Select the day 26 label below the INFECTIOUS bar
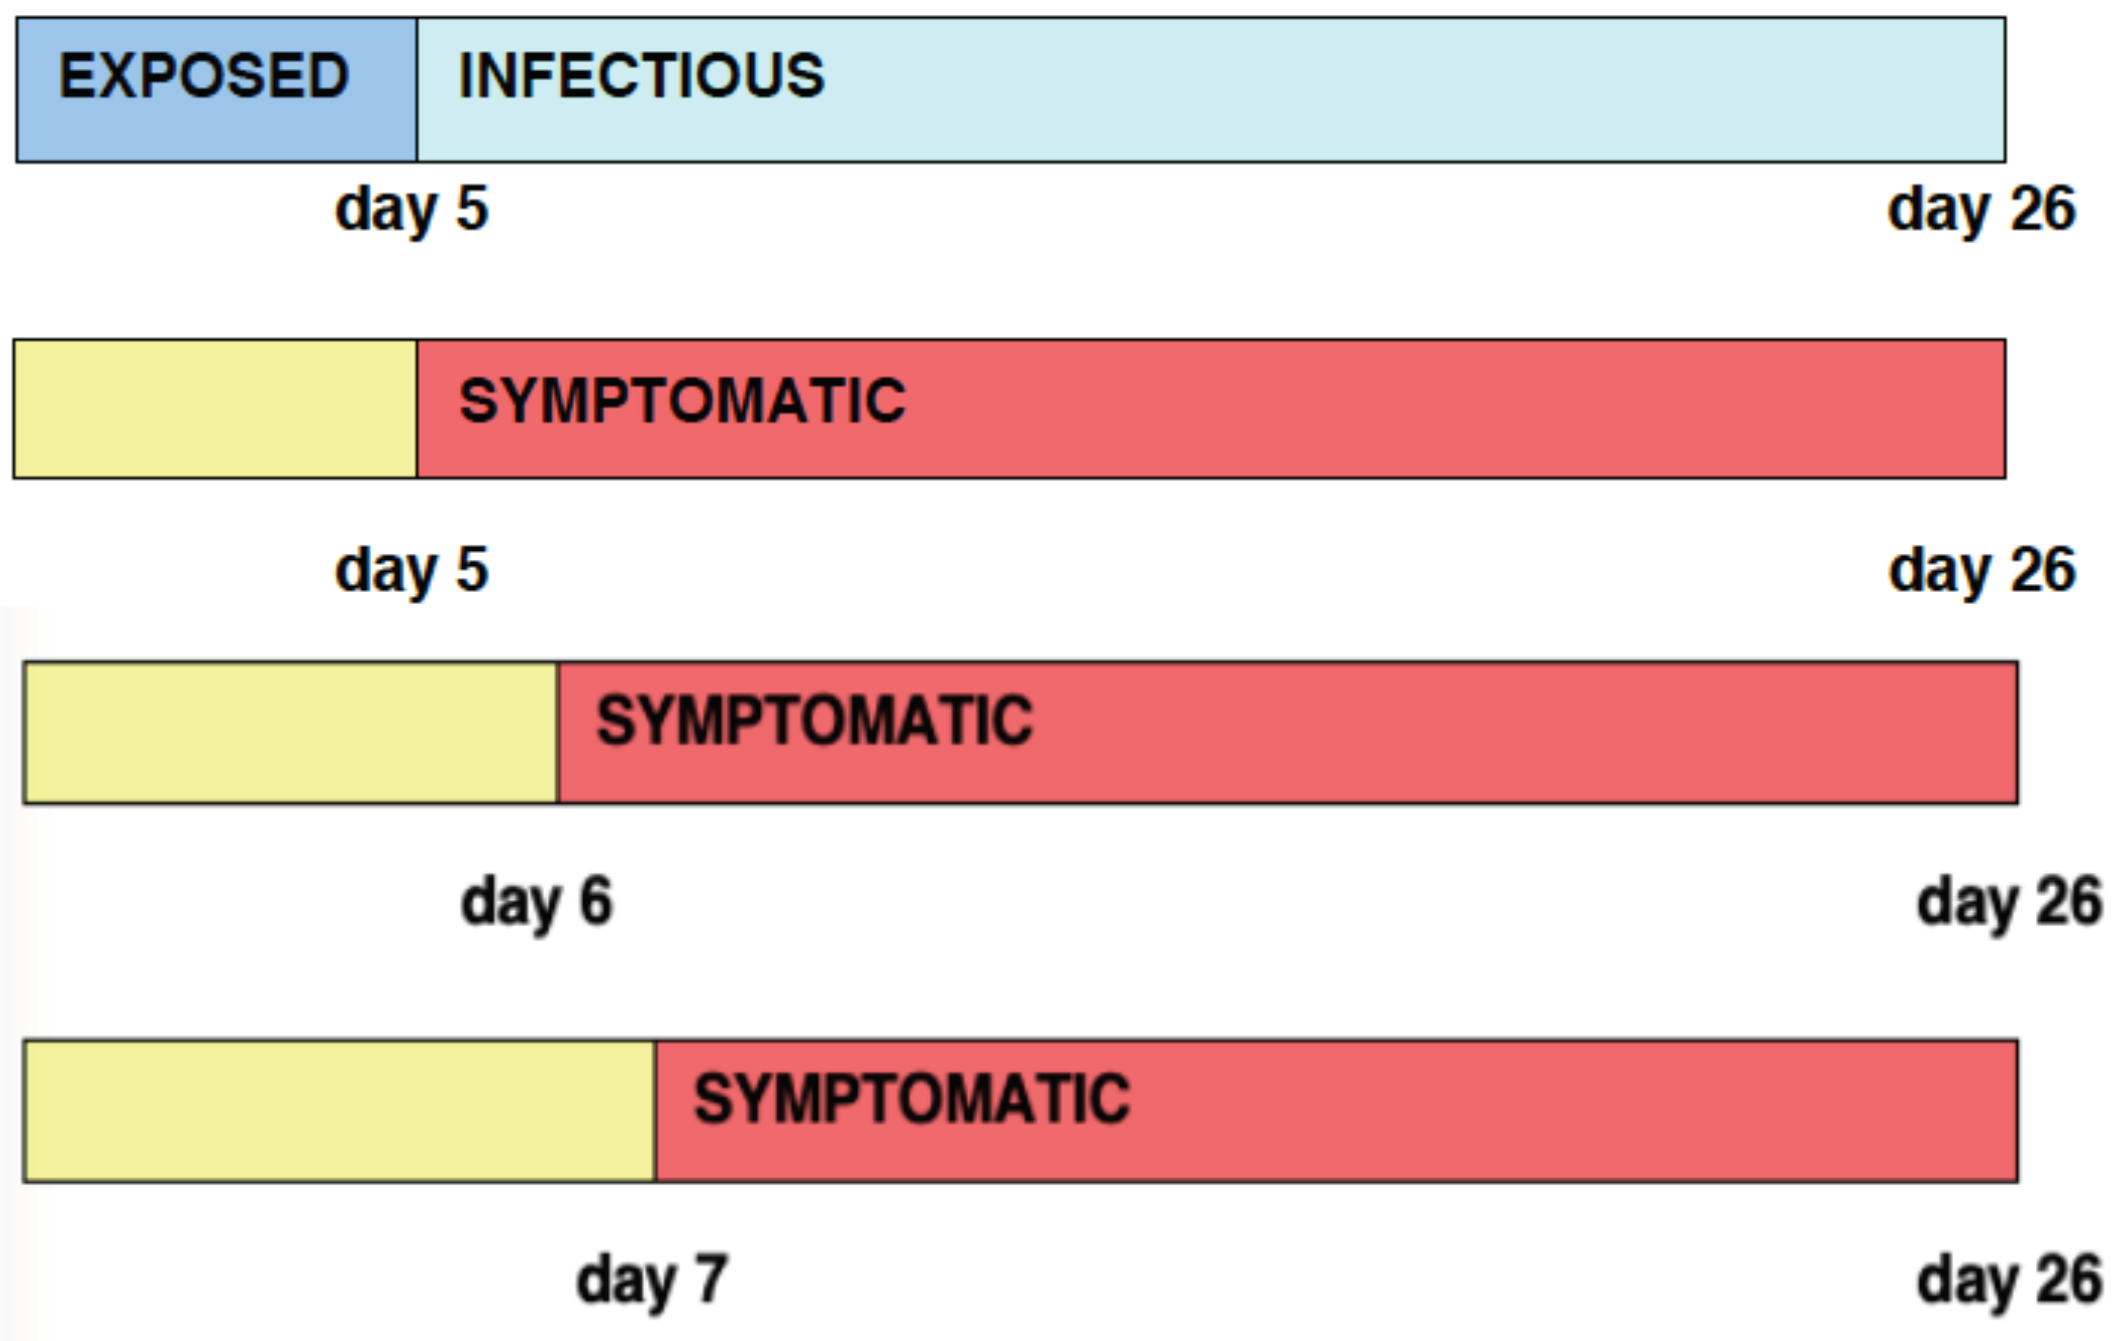 tap(1981, 210)
